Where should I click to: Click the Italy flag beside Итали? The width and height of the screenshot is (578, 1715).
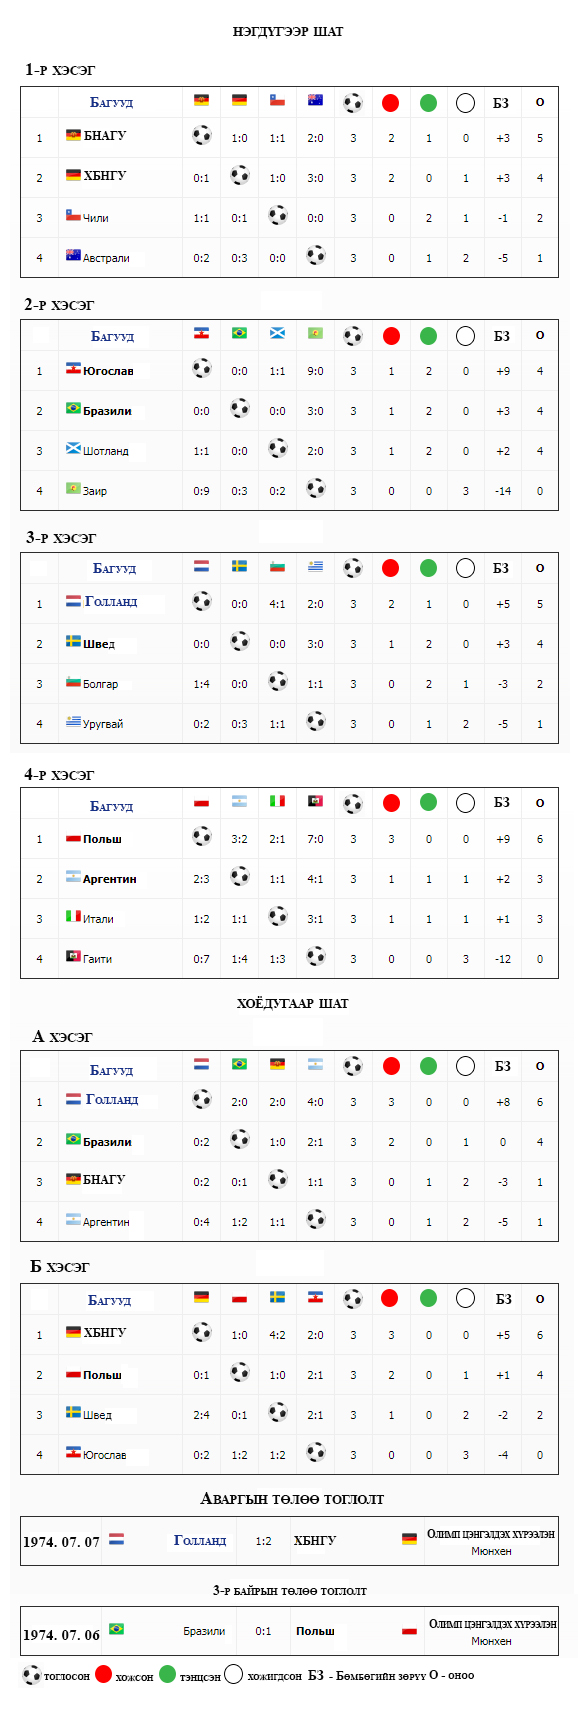pyautogui.click(x=73, y=916)
